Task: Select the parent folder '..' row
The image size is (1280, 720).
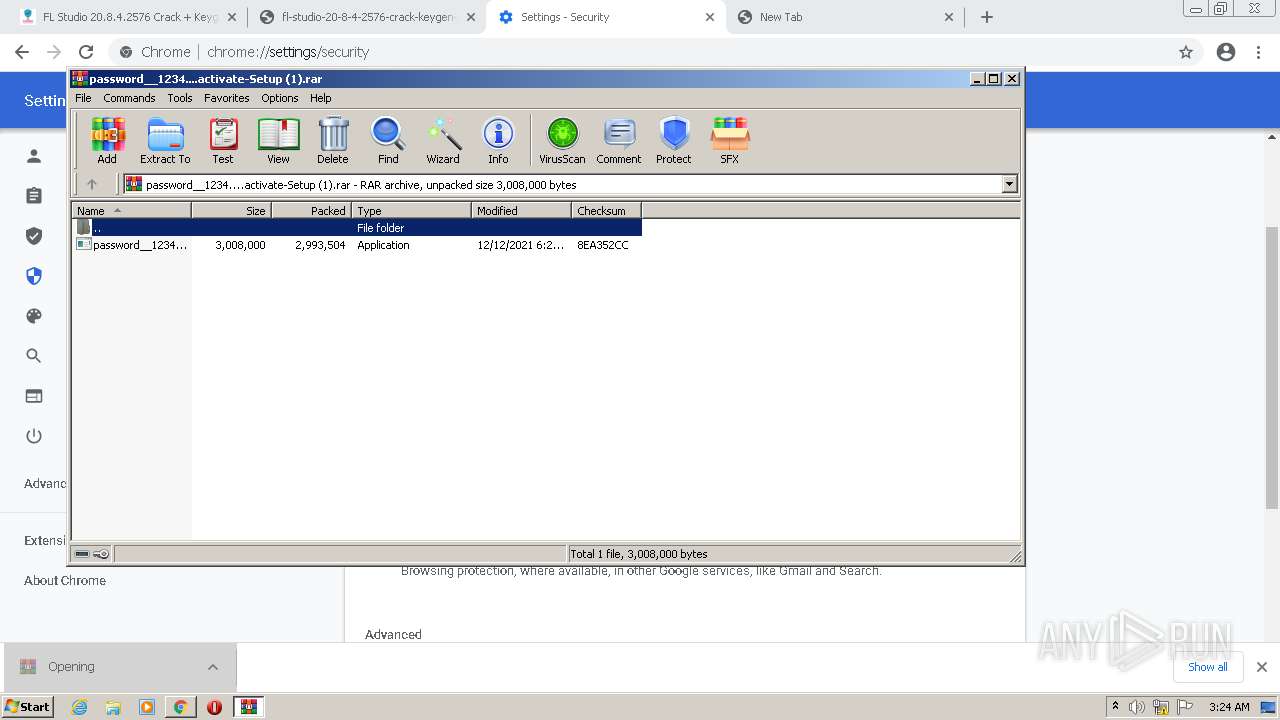Action: click(357, 228)
